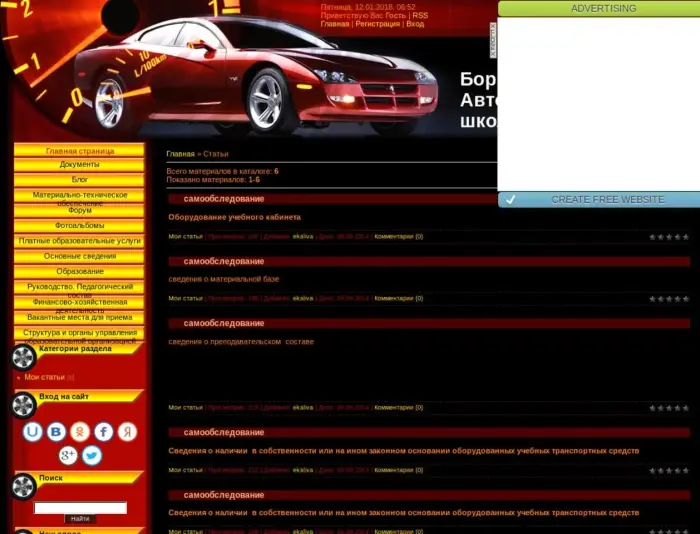Click the CREATE FREE WEBSITE button

click(x=599, y=200)
